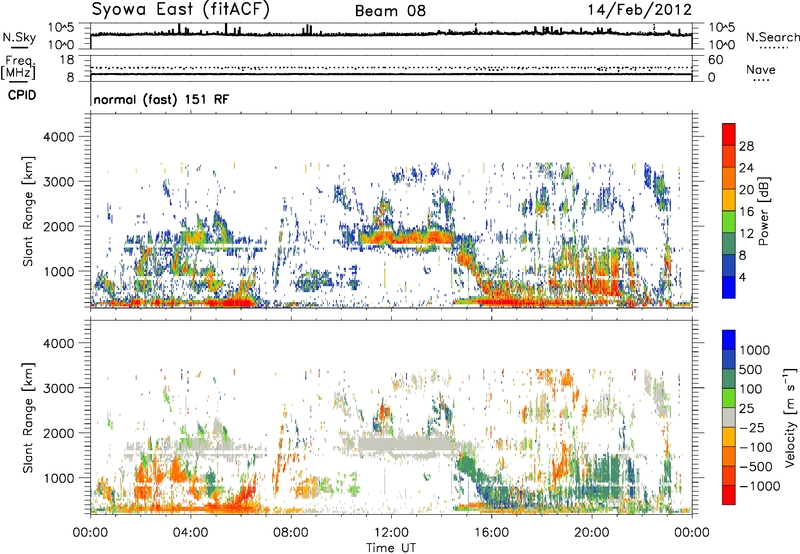800x554 pixels.
Task: Click the 'Power [dB]' colorbar label
Action: [x=763, y=211]
